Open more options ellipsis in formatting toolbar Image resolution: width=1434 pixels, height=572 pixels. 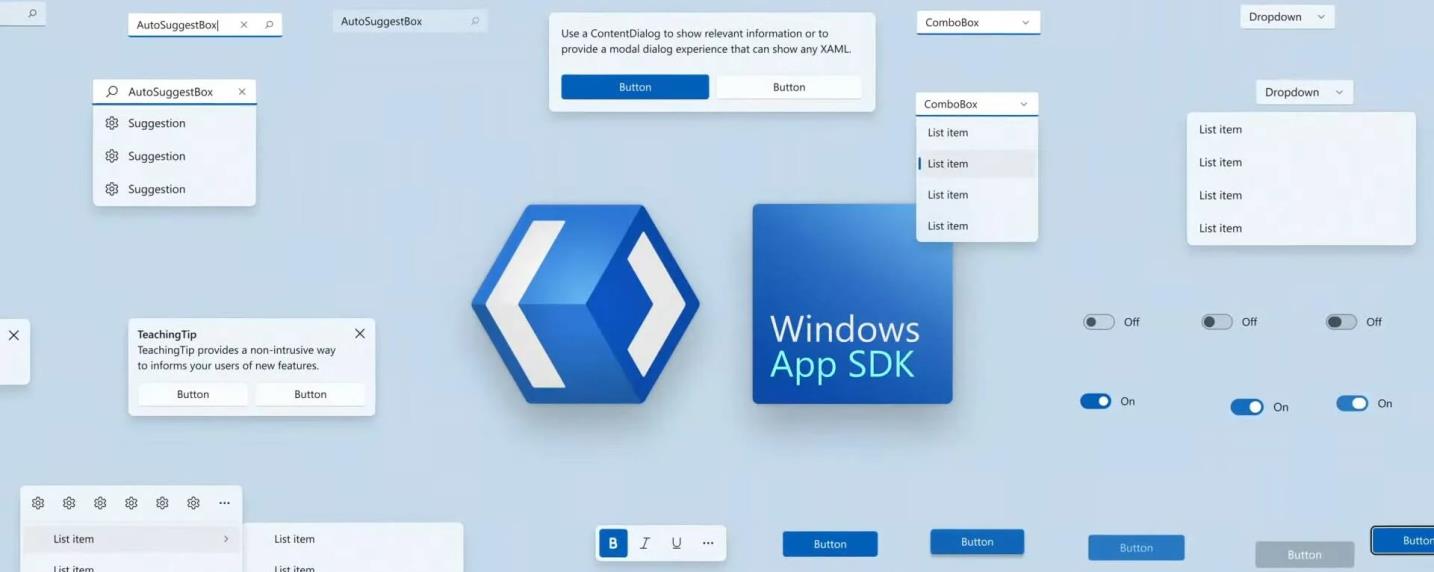tap(708, 543)
